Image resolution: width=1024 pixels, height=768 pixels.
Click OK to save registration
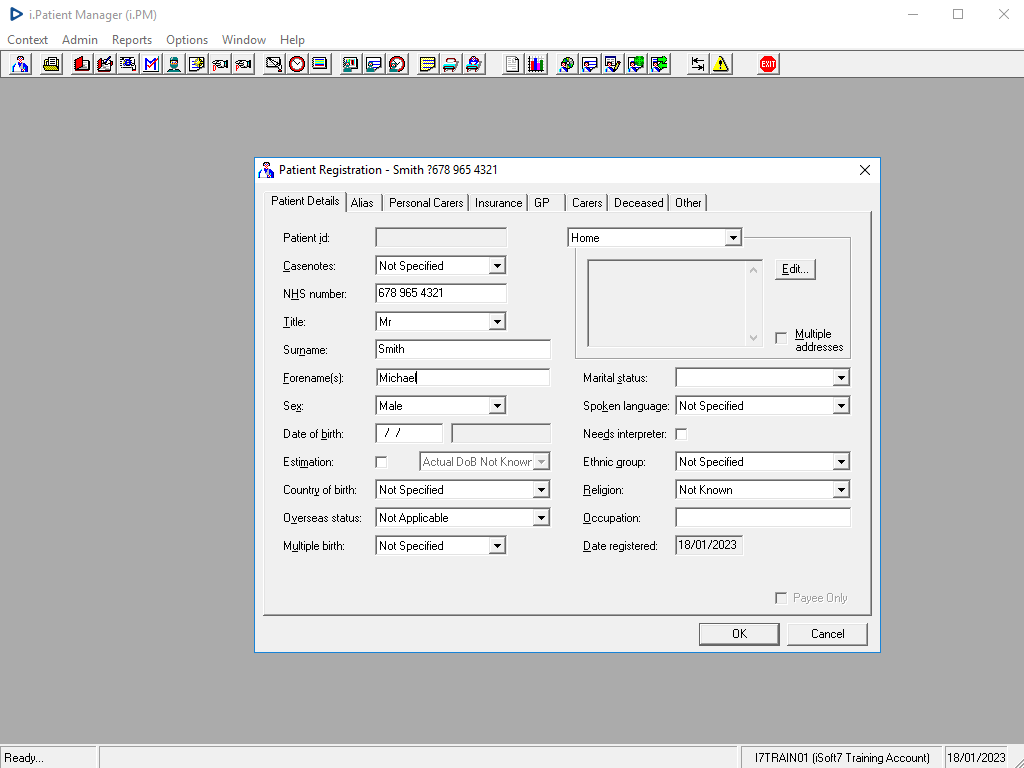click(739, 634)
